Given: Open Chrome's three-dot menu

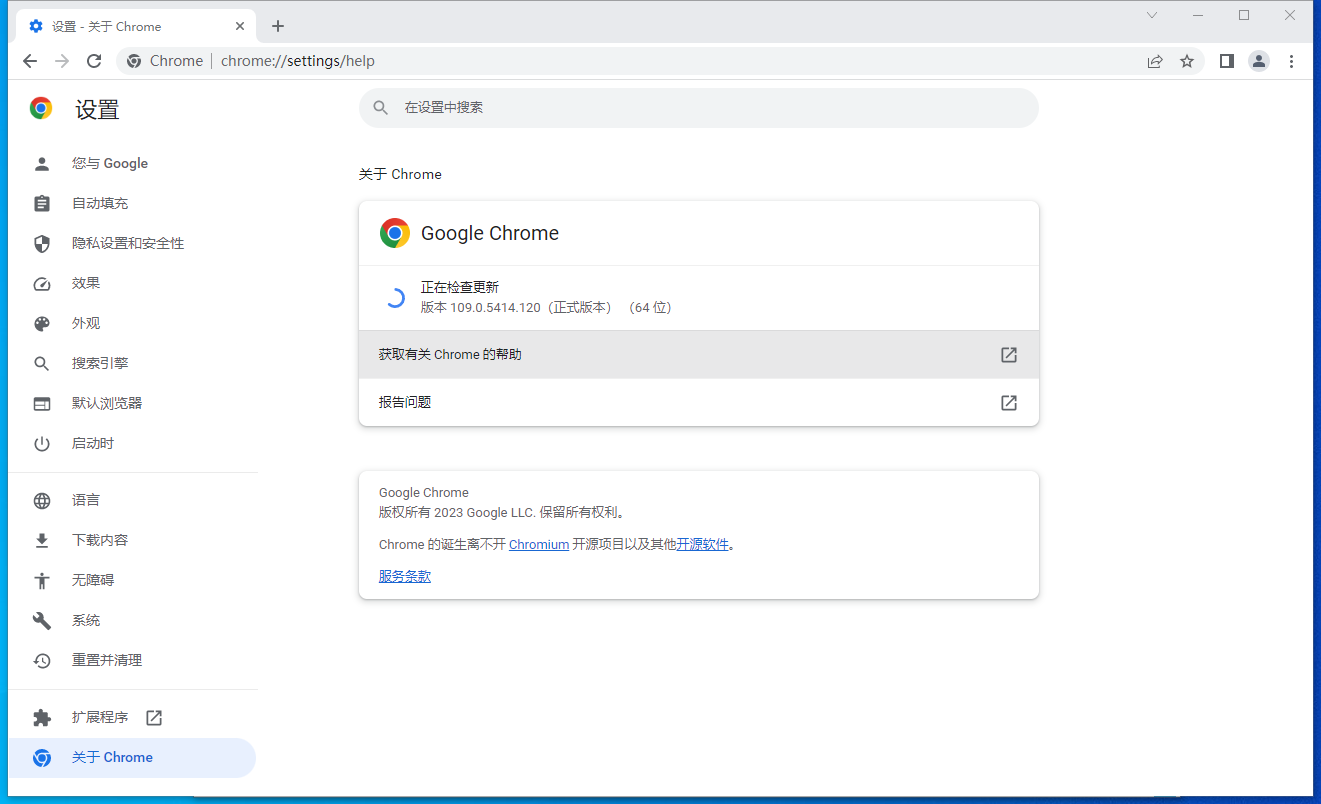Looking at the screenshot, I should (x=1291, y=61).
